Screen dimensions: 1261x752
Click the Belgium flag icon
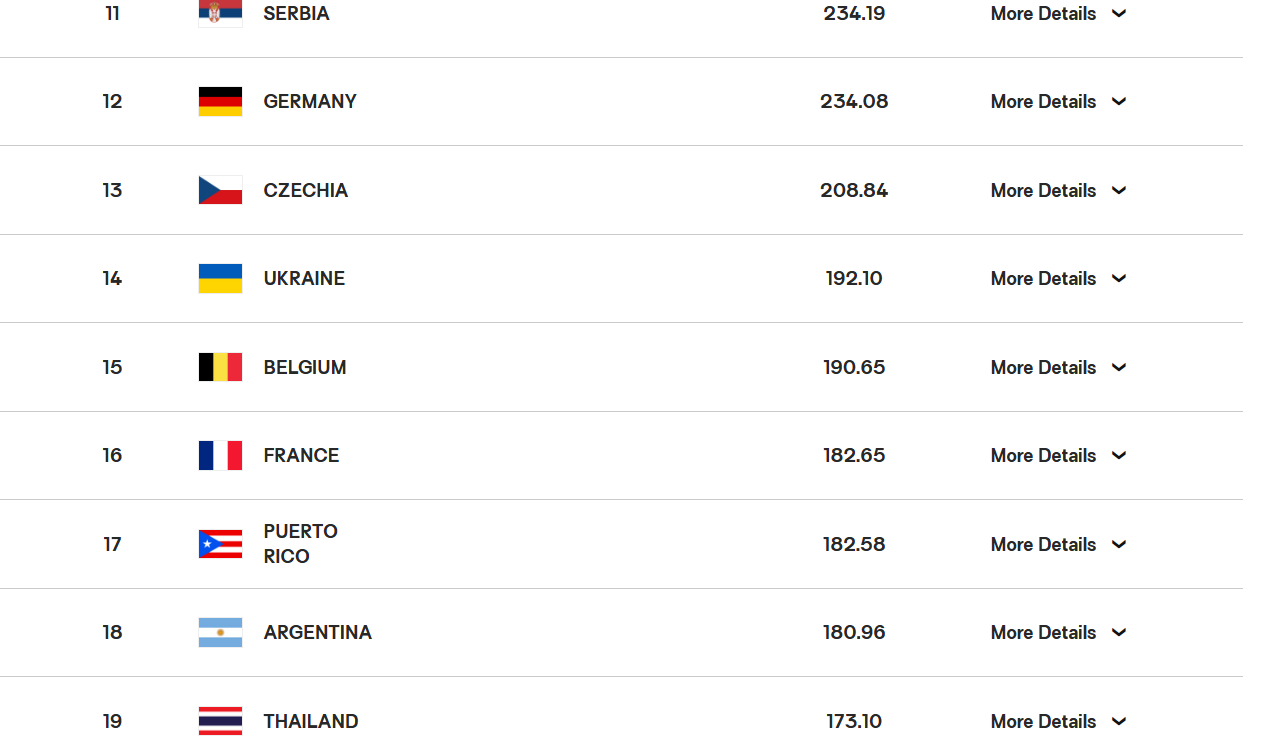point(220,367)
